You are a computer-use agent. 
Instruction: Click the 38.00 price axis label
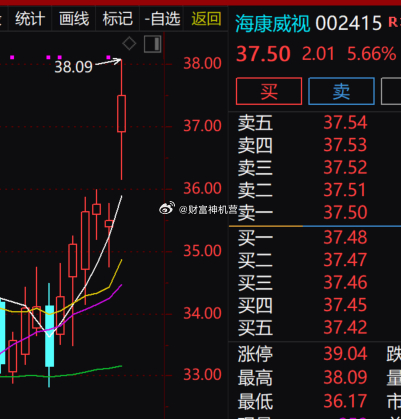pos(202,63)
